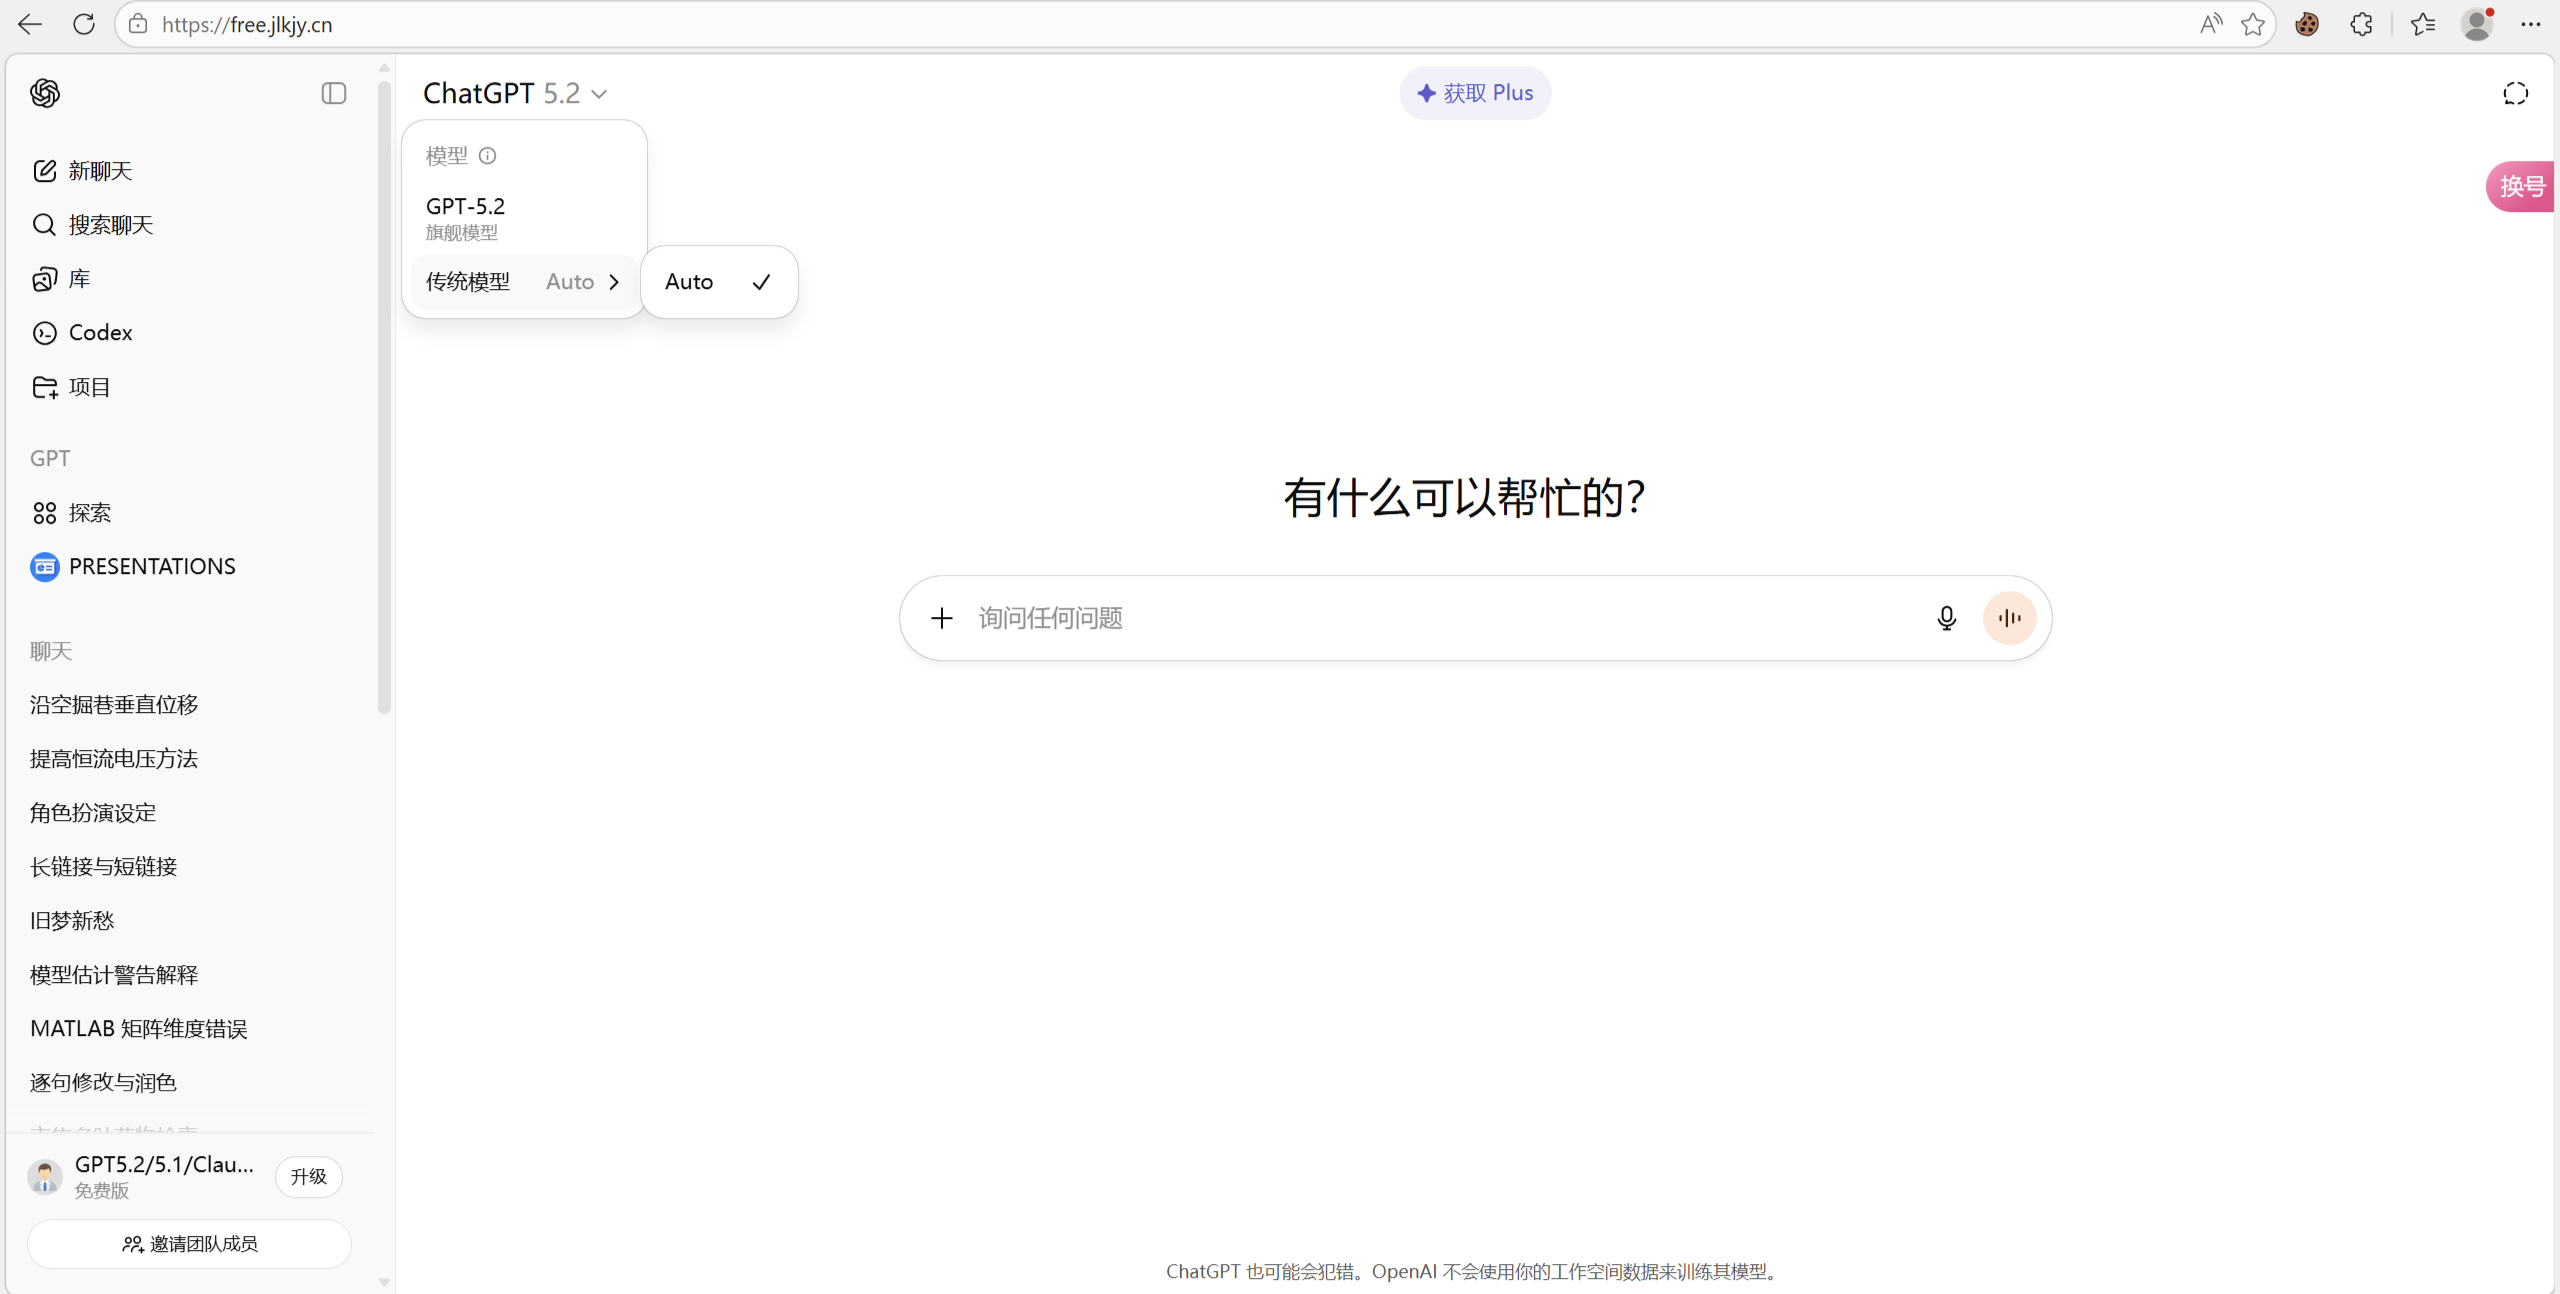Open the PRESENTATIONS GPT

(x=152, y=565)
